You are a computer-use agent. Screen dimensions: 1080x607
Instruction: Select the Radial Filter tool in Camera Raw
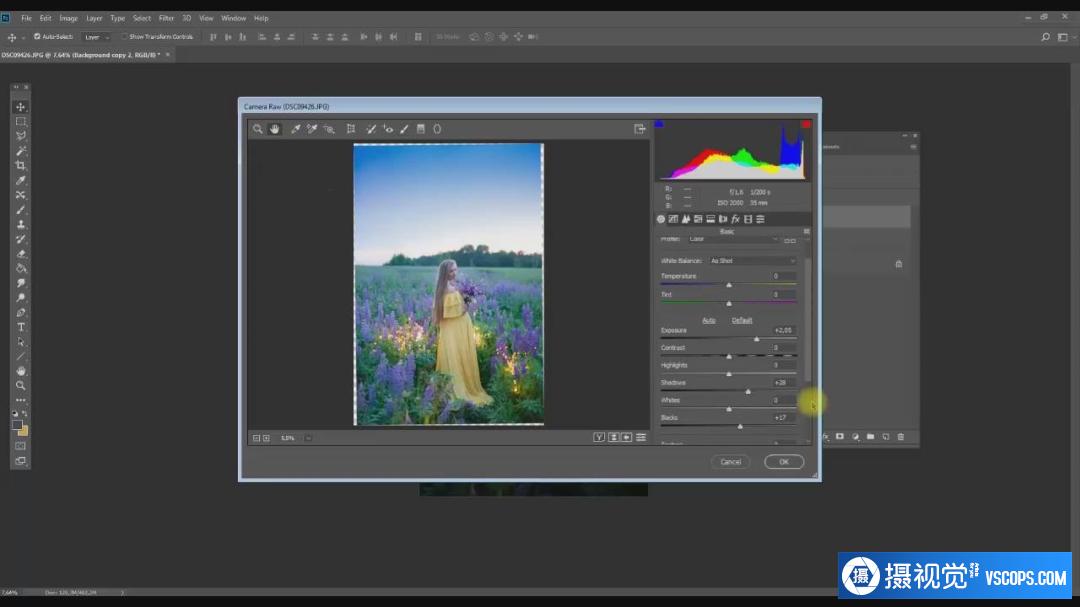click(437, 129)
